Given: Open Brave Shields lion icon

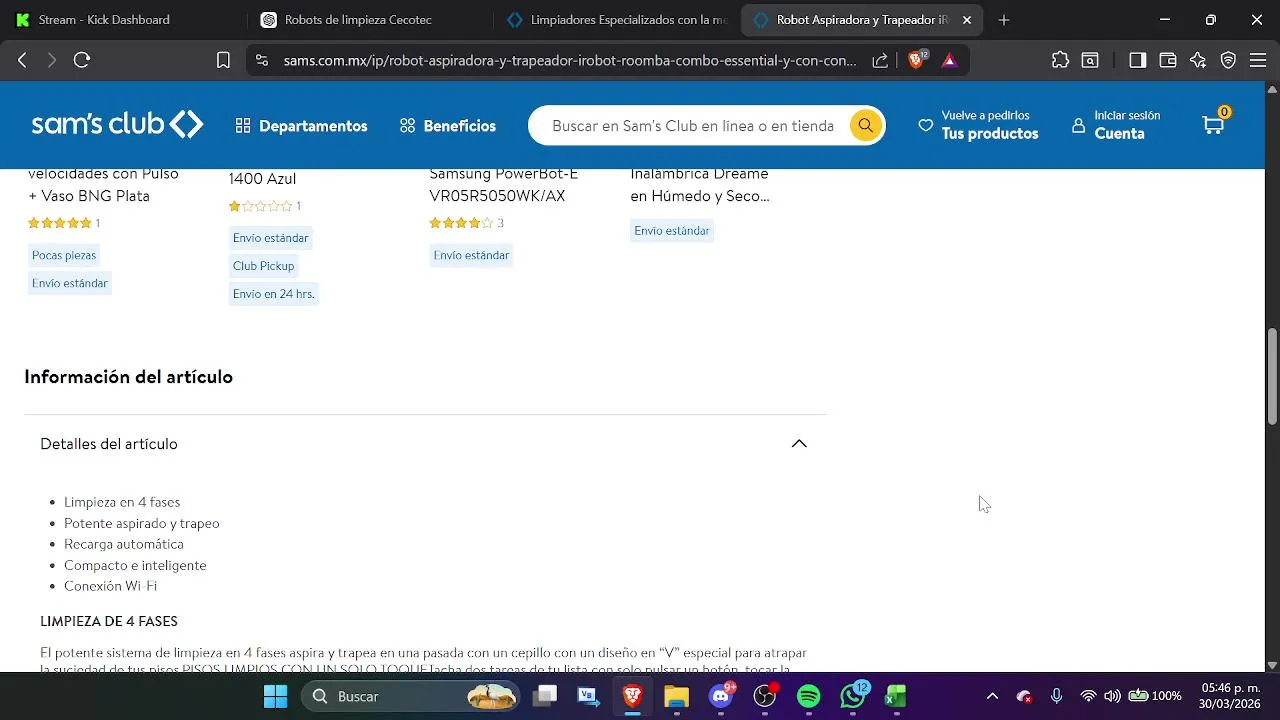Looking at the screenshot, I should 916,60.
